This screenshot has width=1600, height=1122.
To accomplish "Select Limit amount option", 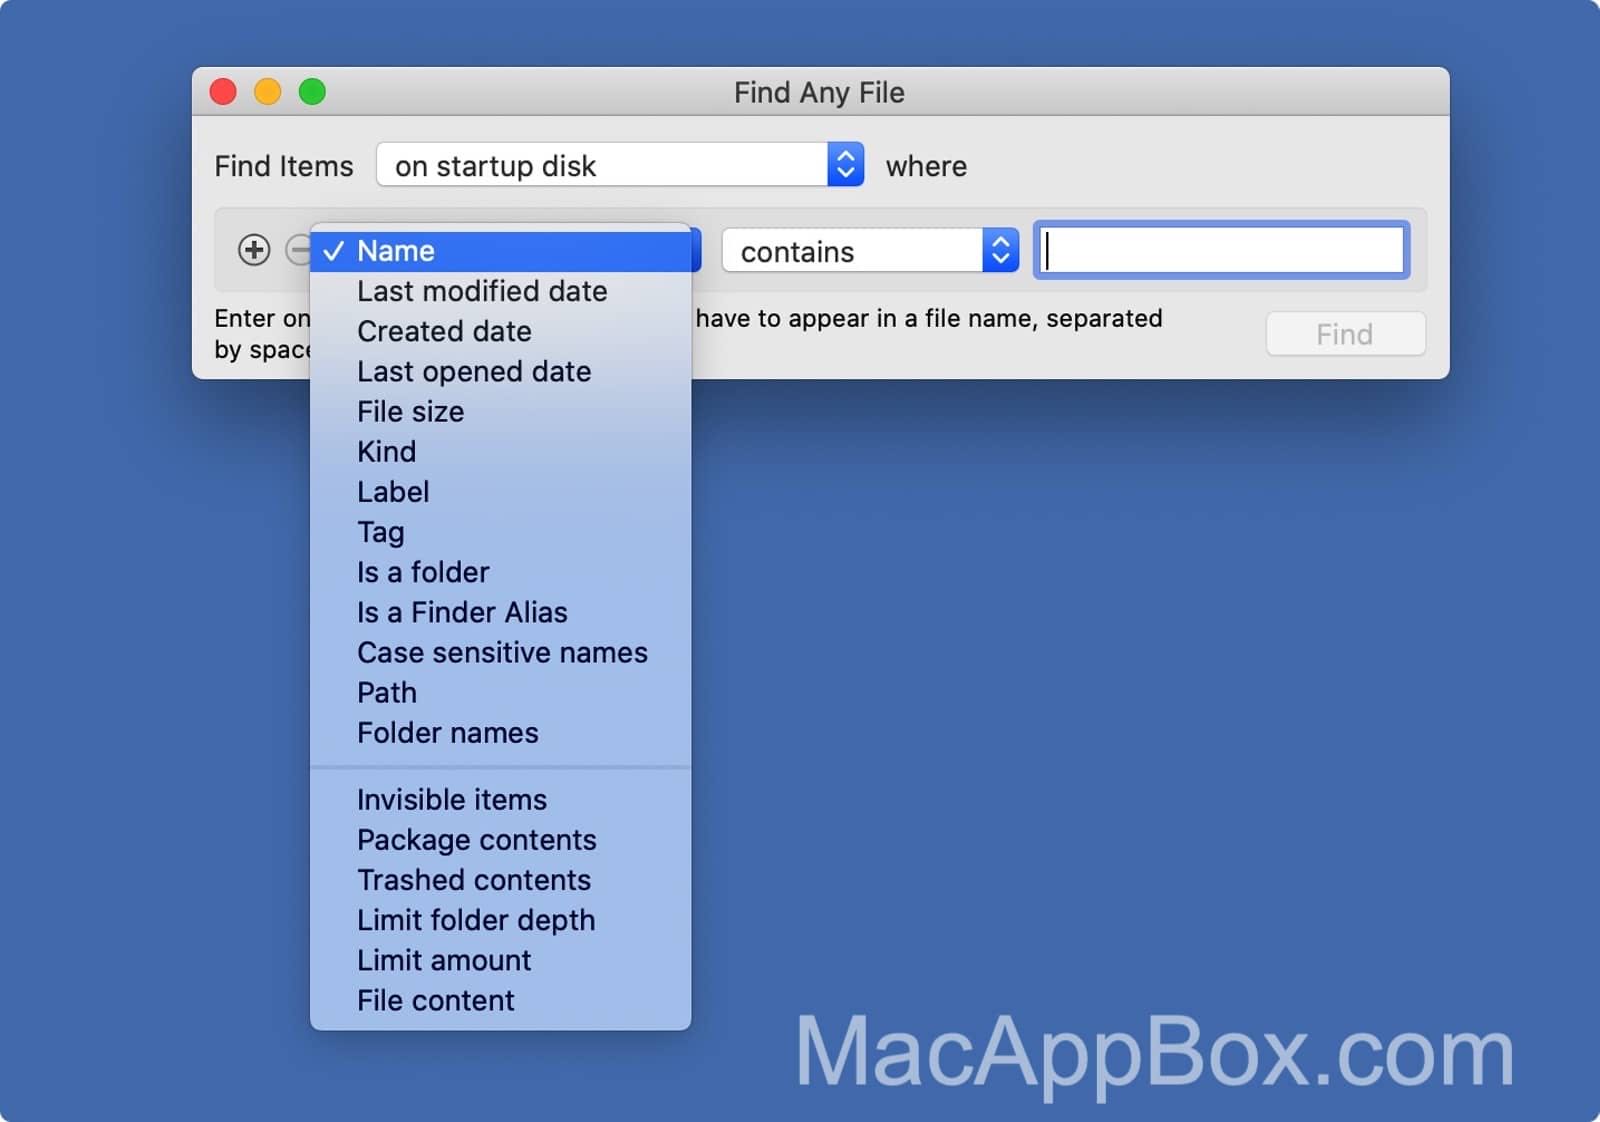I will tap(500, 960).
